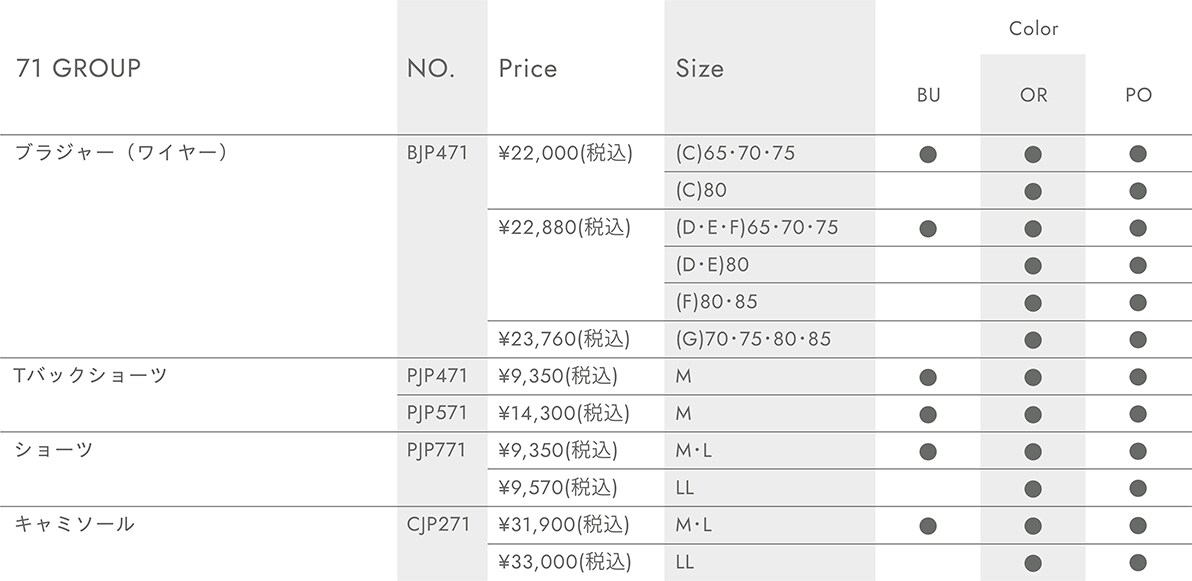Screen dimensions: 1192x581
Task: Click the BU dot for (C)65·70·75 bra
Action: pos(927,154)
